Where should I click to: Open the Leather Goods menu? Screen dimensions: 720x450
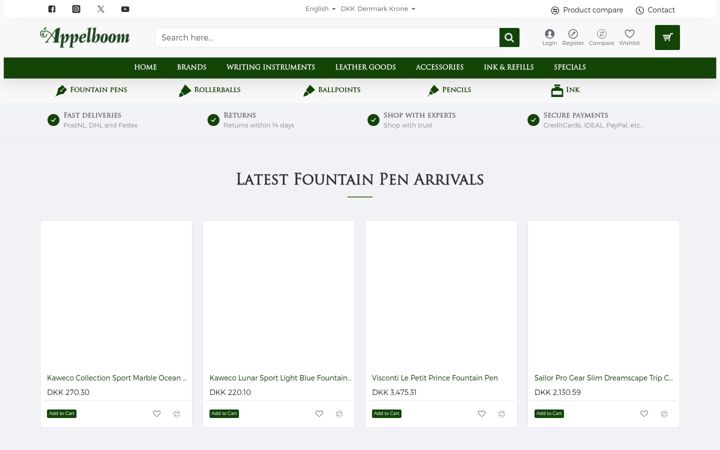pyautogui.click(x=366, y=67)
